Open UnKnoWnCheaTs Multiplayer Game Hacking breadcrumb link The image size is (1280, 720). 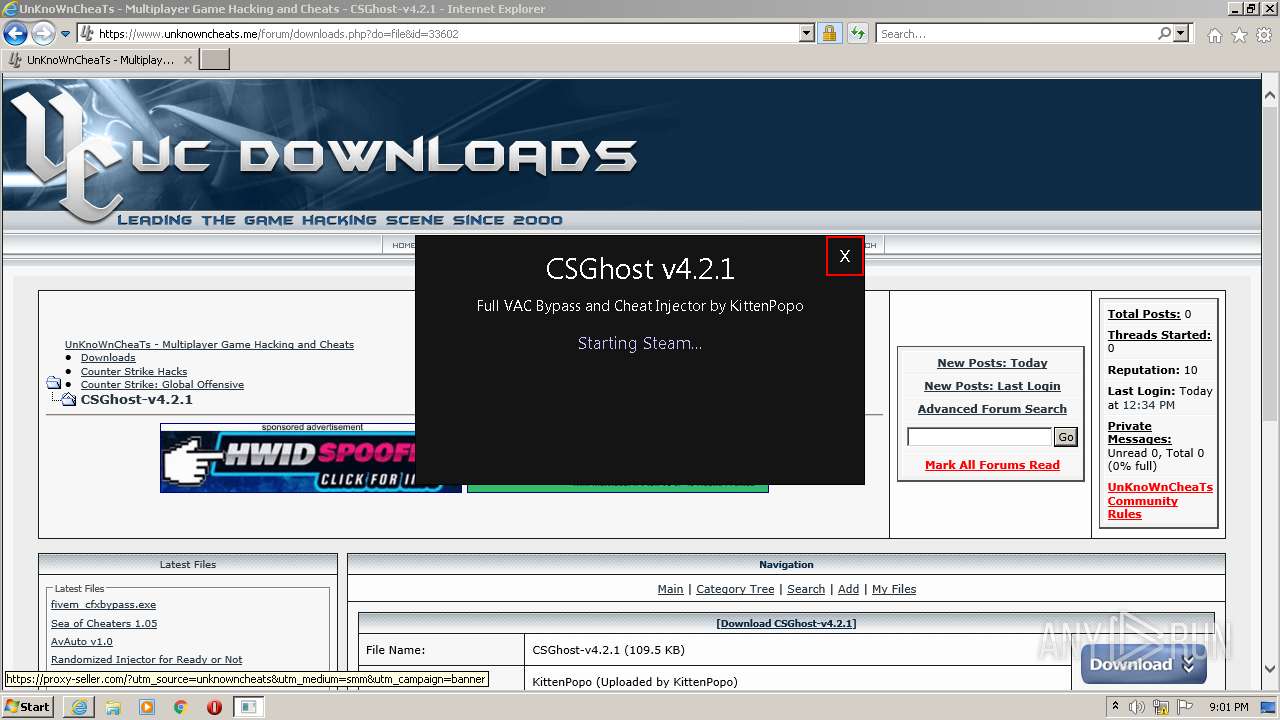point(209,344)
